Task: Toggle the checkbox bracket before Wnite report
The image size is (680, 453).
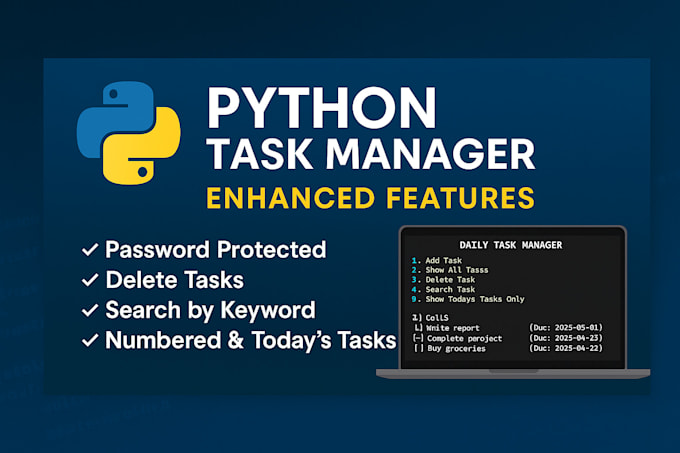Action: coord(418,328)
